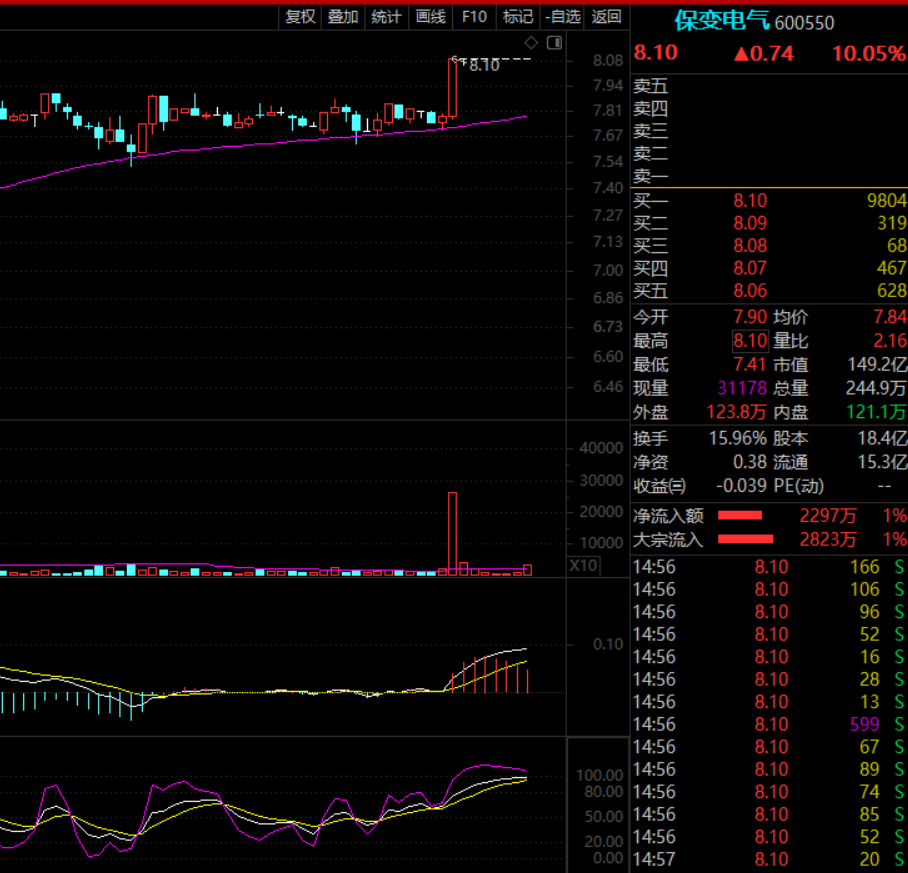Click the 6.46 price axis label
908x873 pixels.
(x=607, y=387)
